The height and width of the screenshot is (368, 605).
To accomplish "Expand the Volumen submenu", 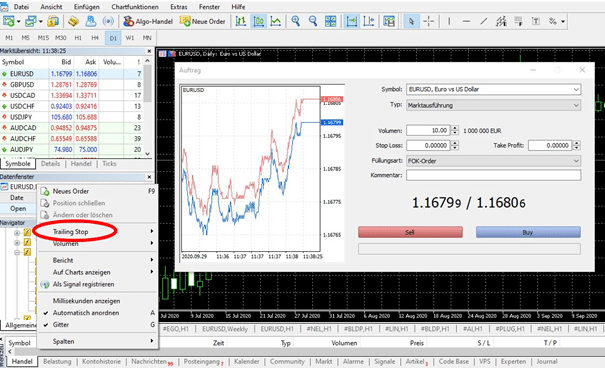I will 98,243.
